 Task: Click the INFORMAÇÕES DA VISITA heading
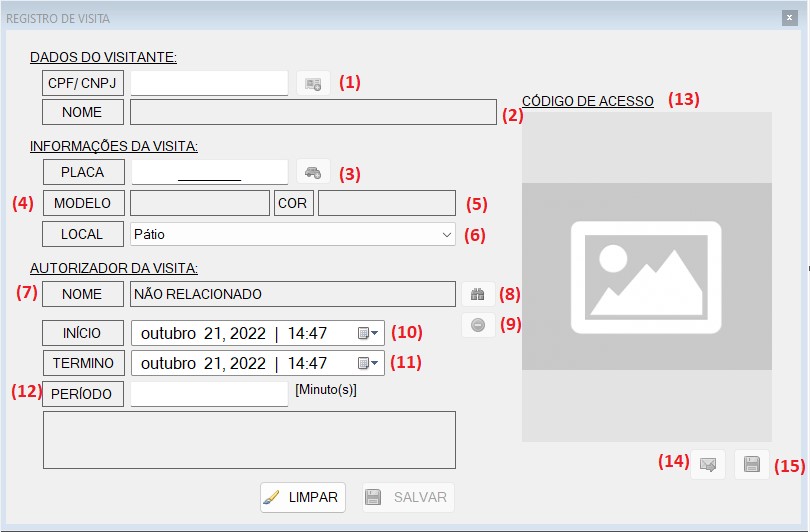114,147
